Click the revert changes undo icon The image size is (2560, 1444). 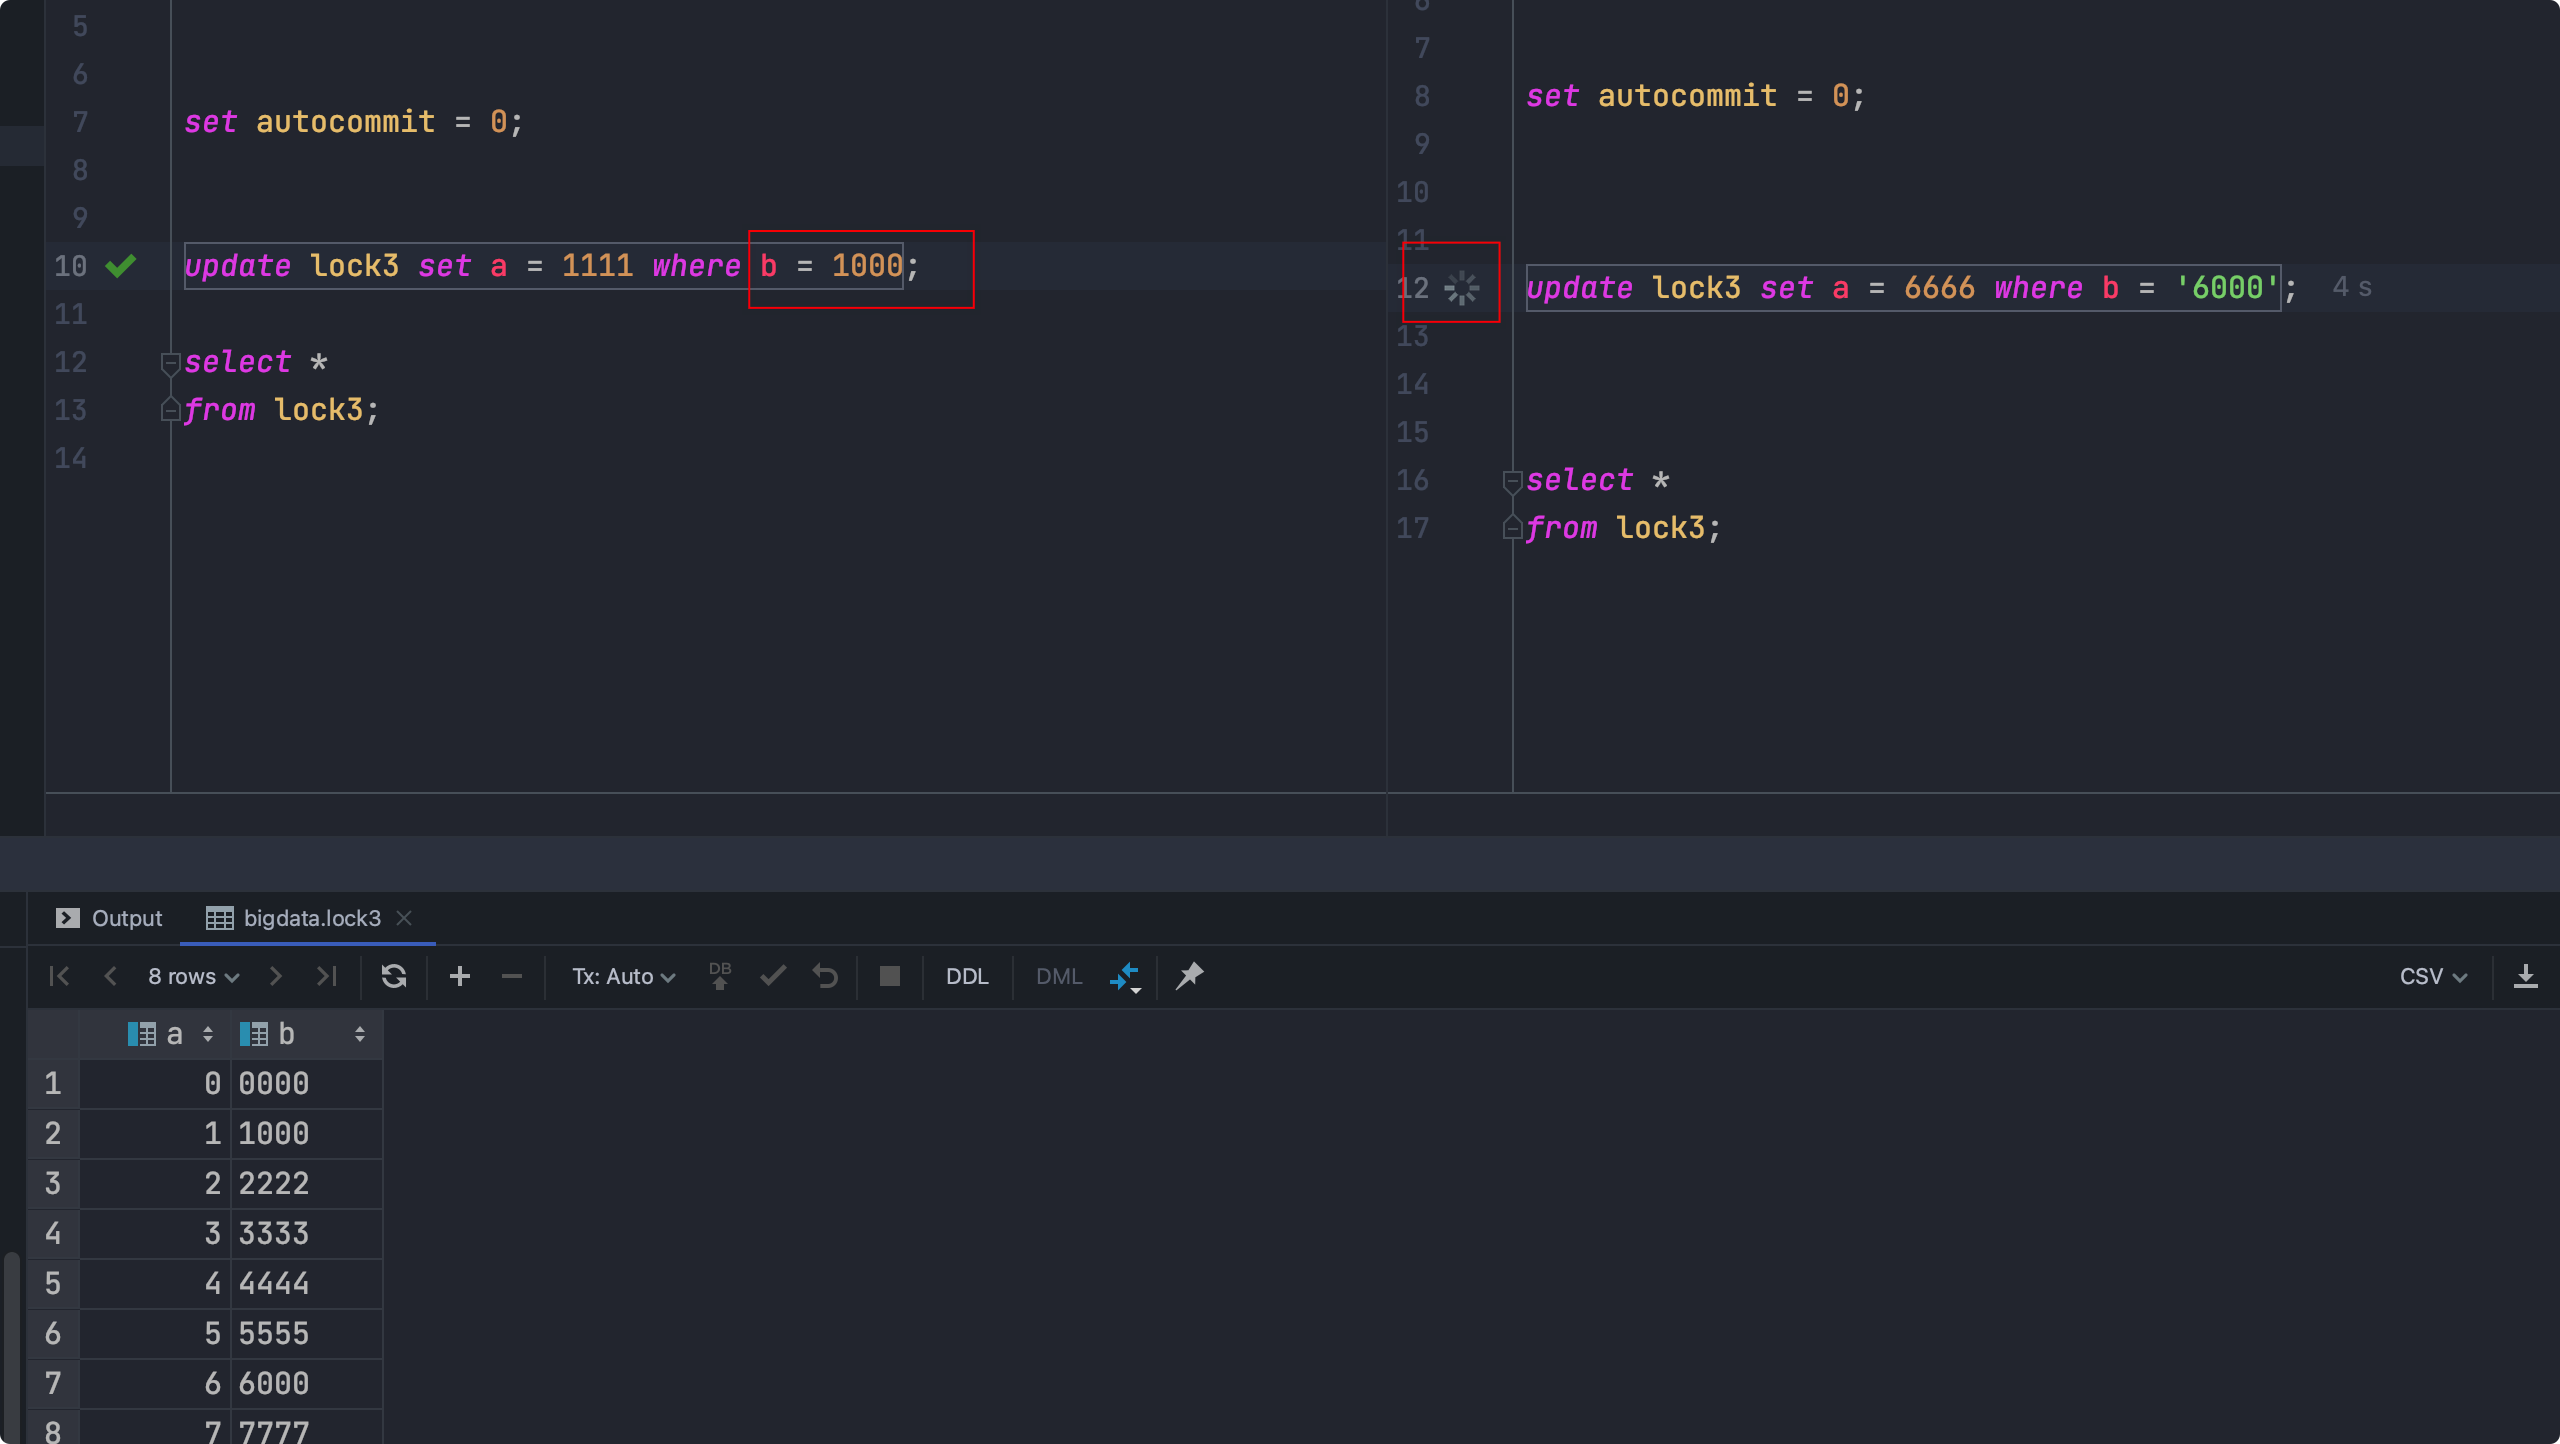825,976
